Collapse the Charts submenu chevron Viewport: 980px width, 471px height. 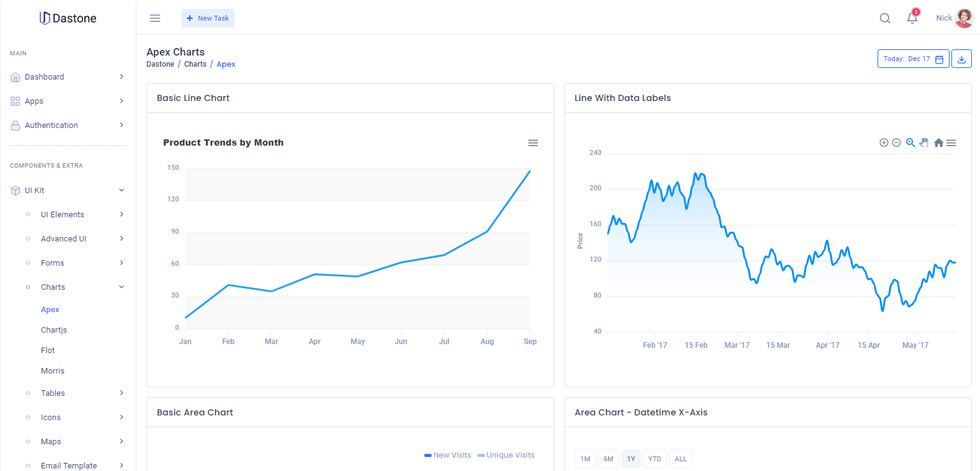pyautogui.click(x=121, y=287)
